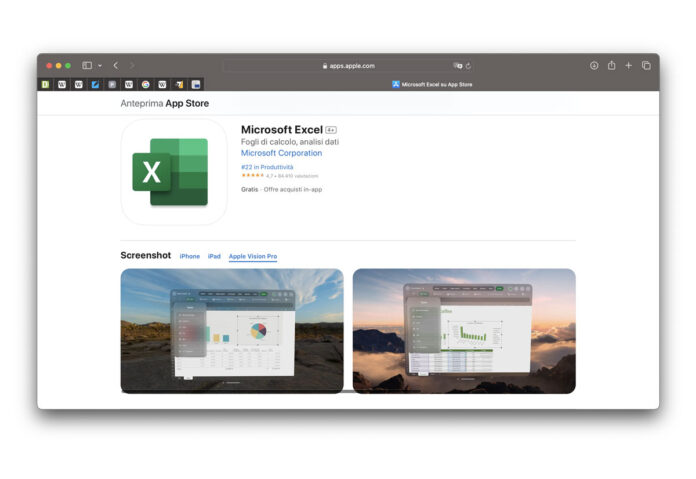Open the yellow T pinned tab

point(179,84)
